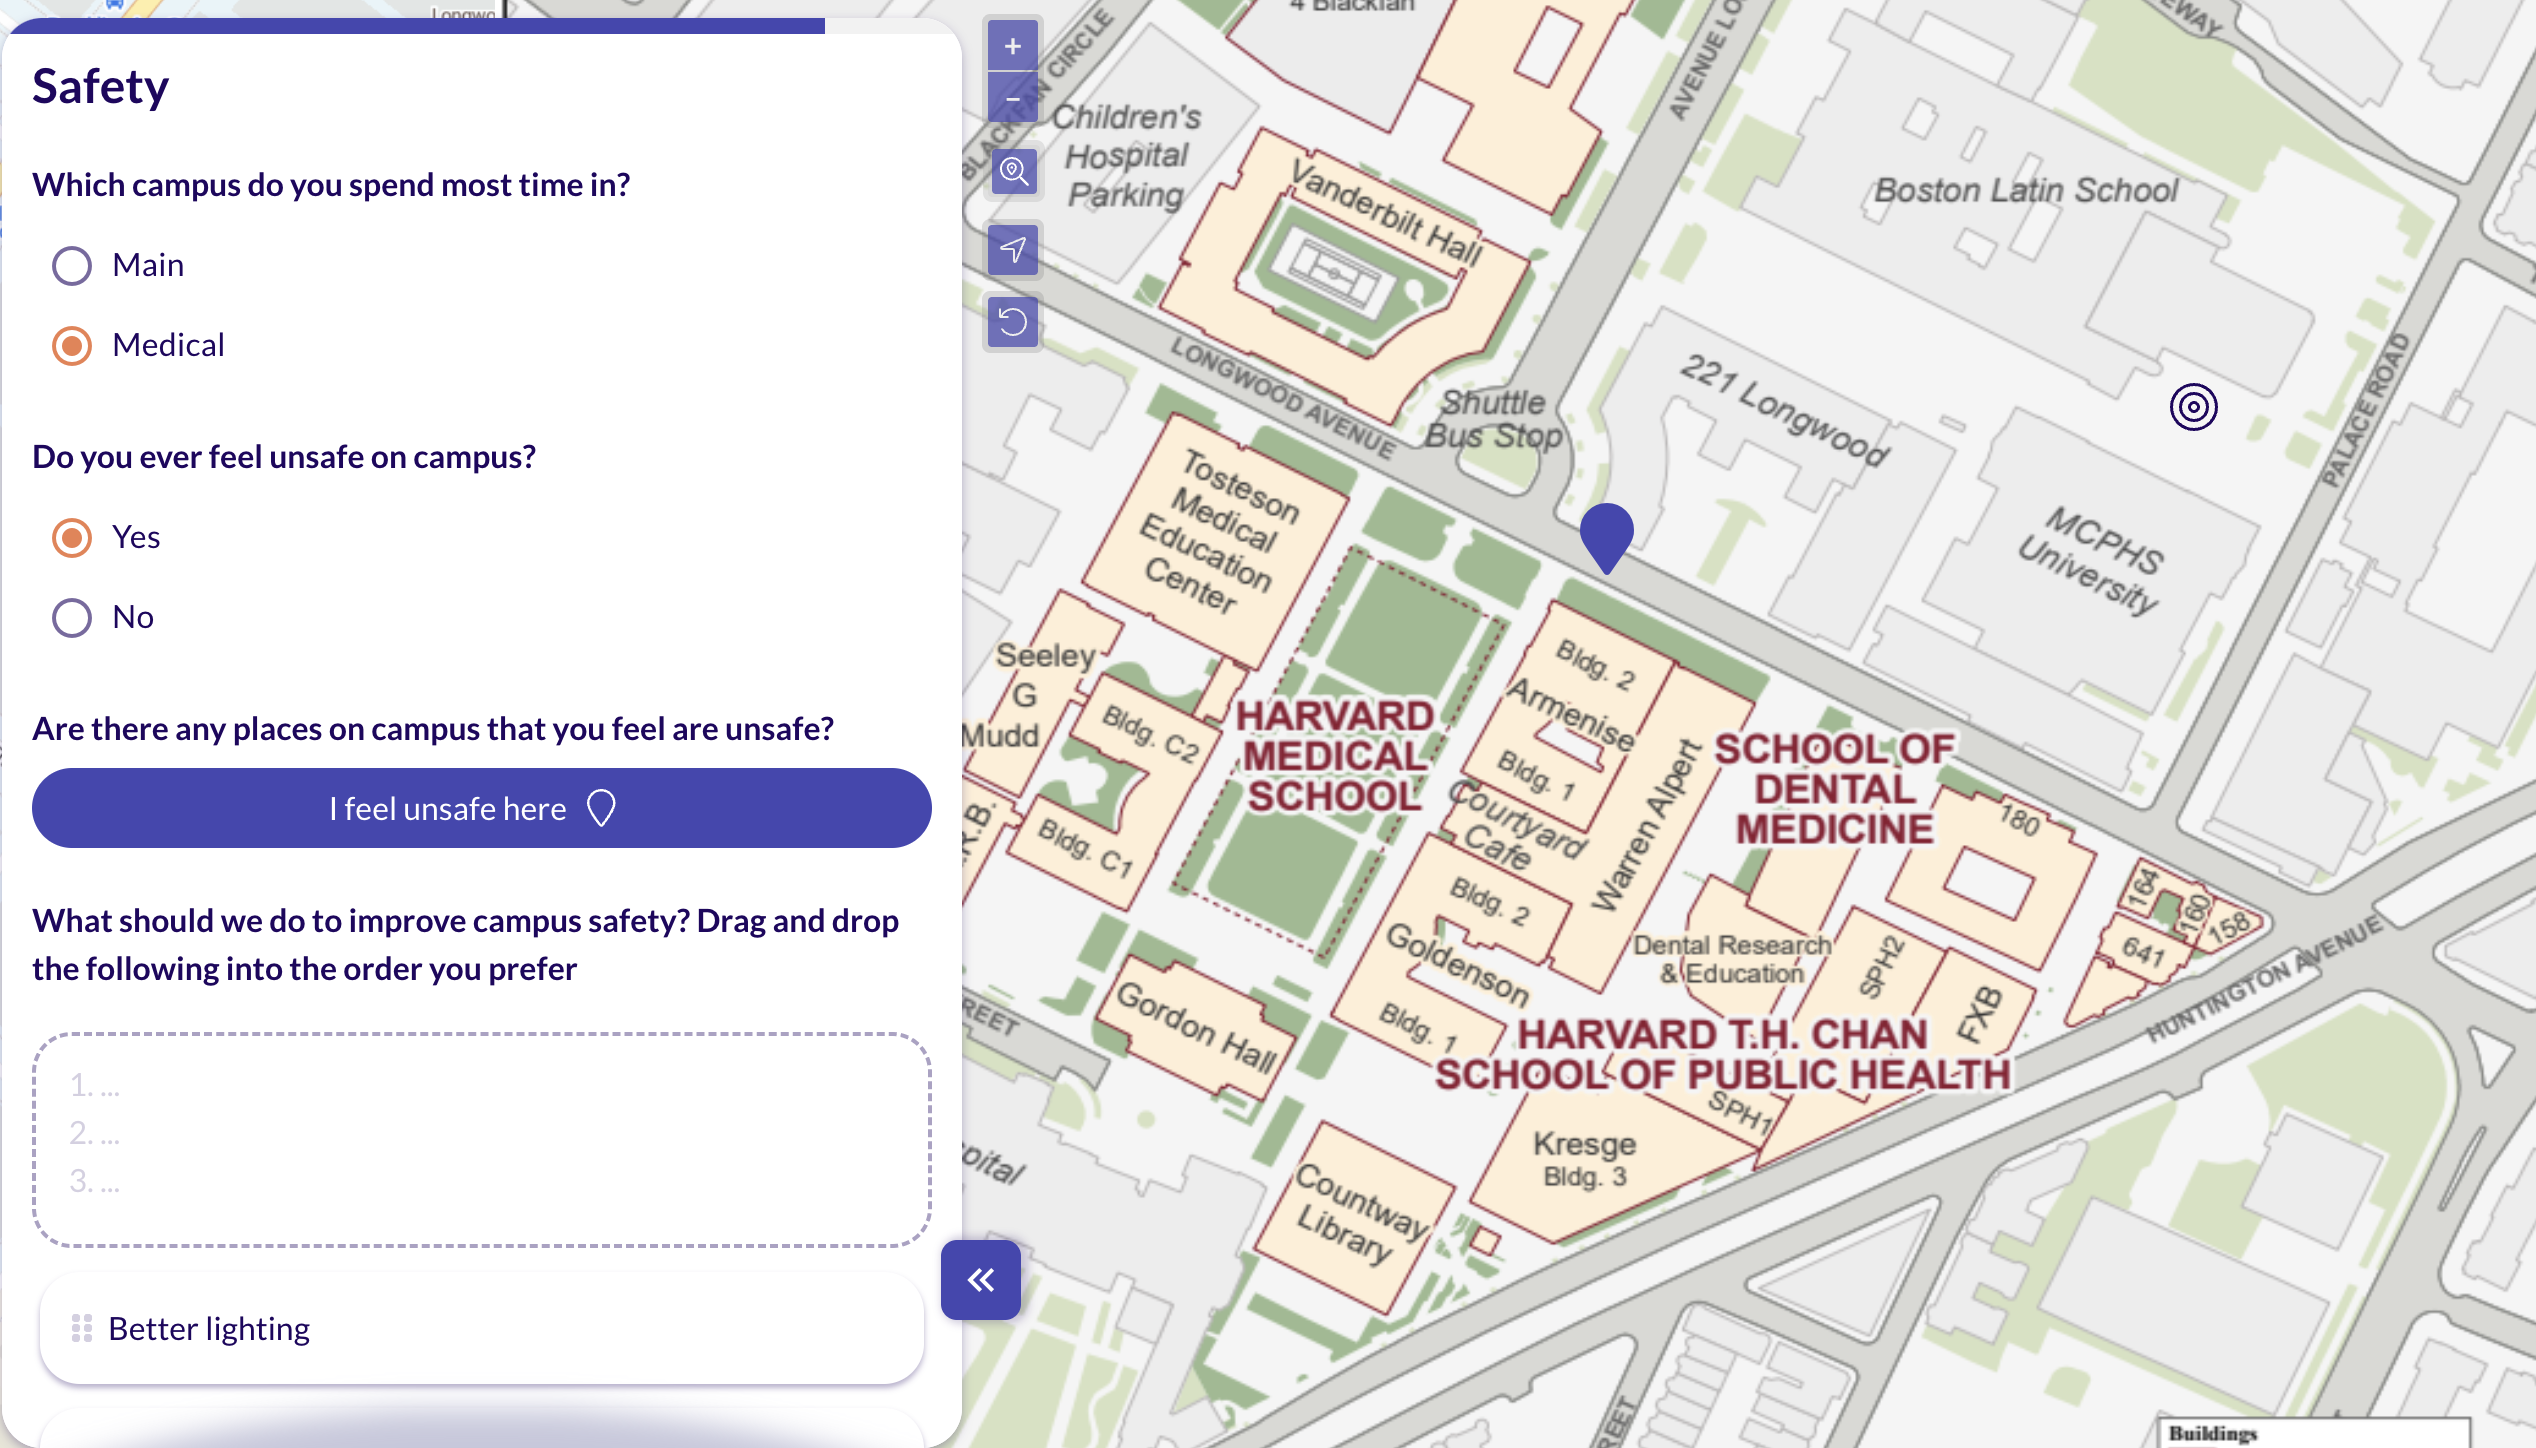Click the Boston Latin School label
This screenshot has height=1448, width=2536.
click(2026, 190)
